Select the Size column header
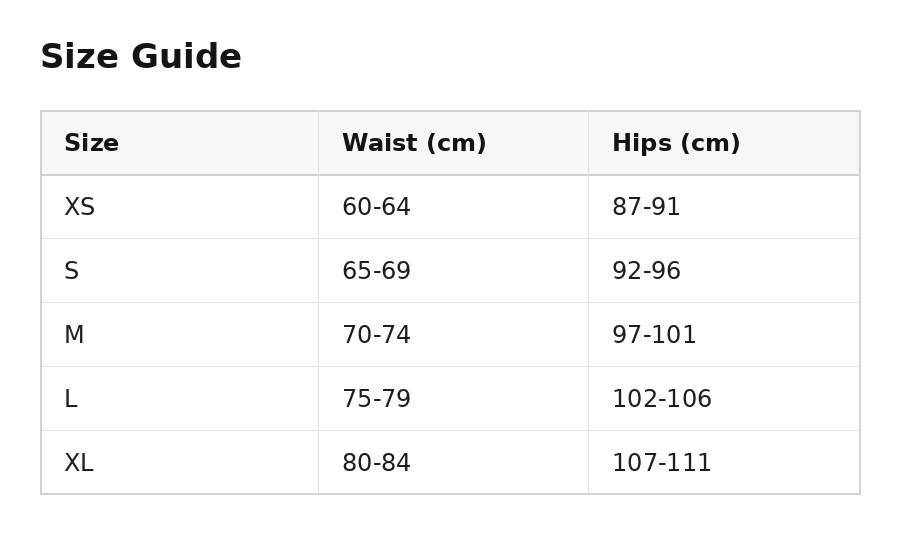 (180, 143)
